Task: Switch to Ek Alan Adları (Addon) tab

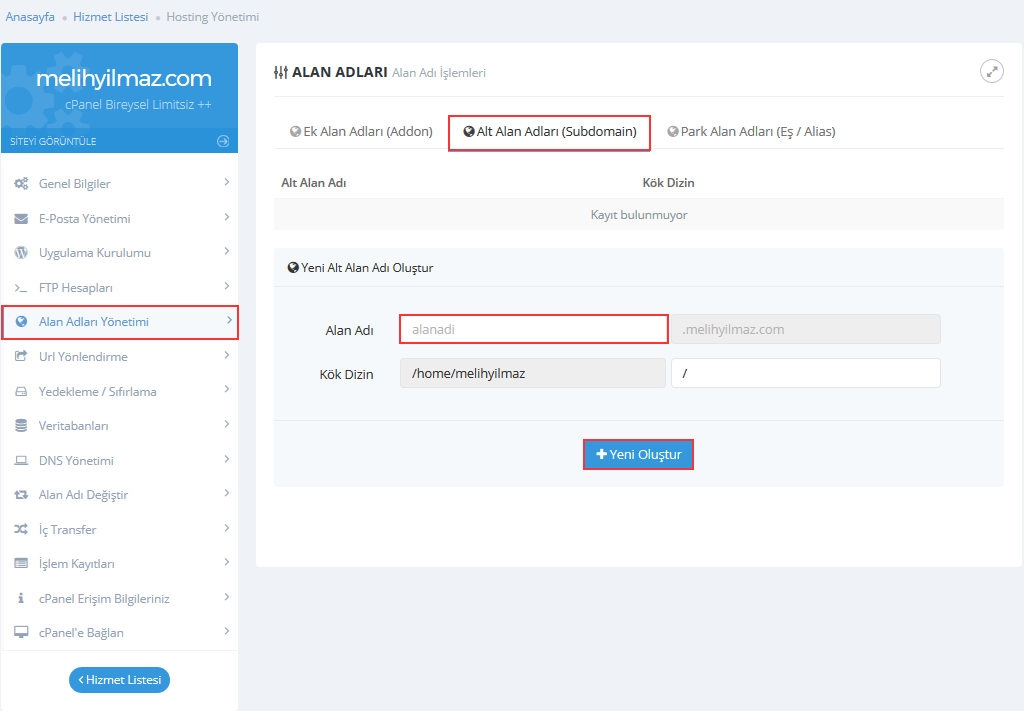Action: [361, 132]
